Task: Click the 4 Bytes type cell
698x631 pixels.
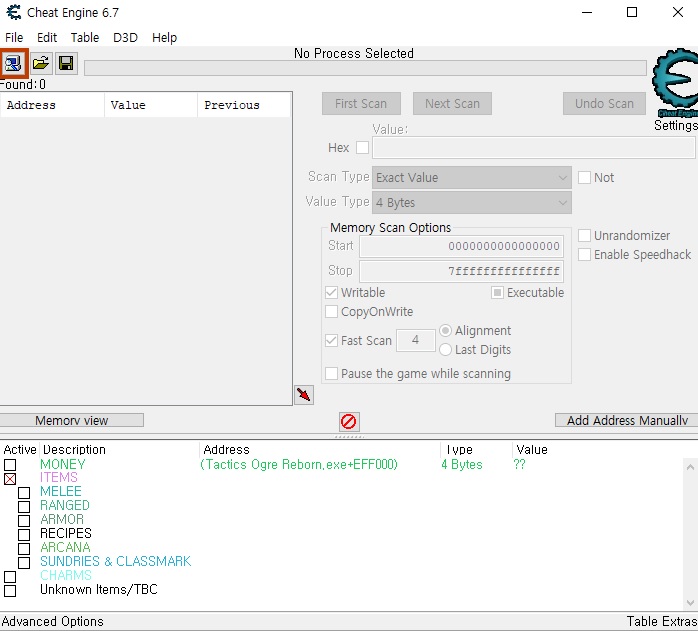Action: tap(462, 464)
